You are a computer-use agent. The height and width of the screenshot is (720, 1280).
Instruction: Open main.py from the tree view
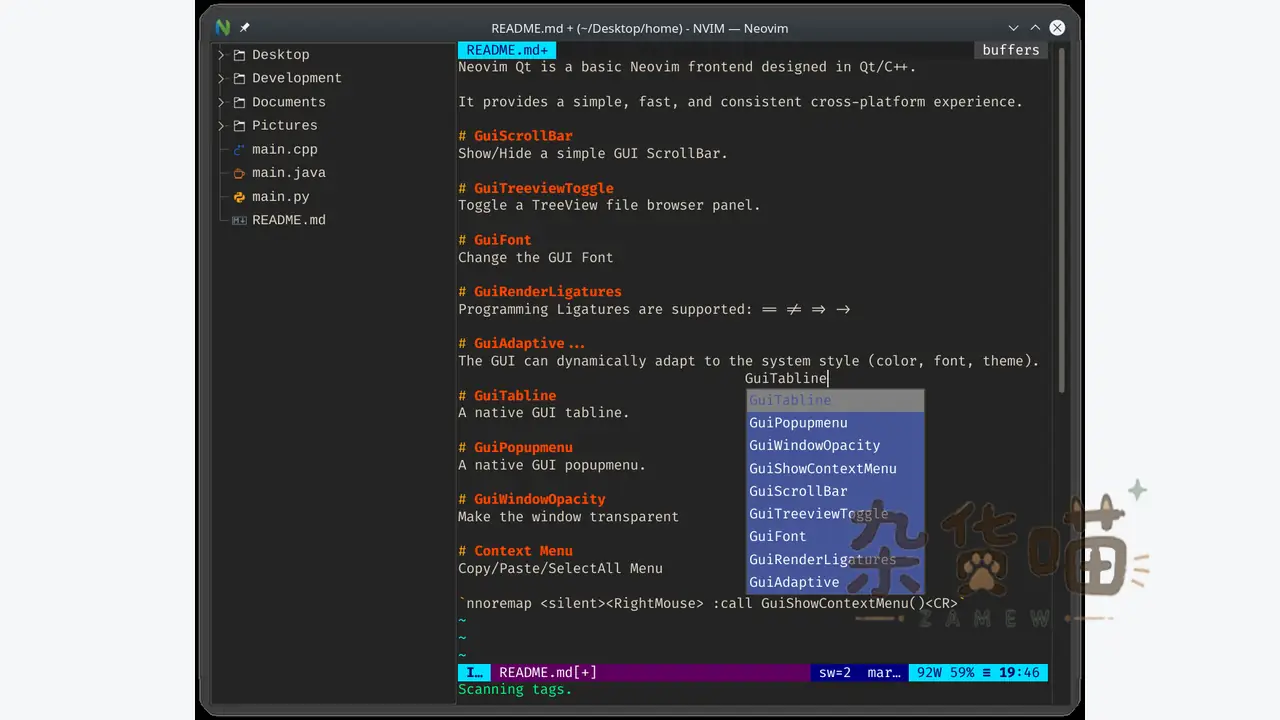click(x=280, y=197)
